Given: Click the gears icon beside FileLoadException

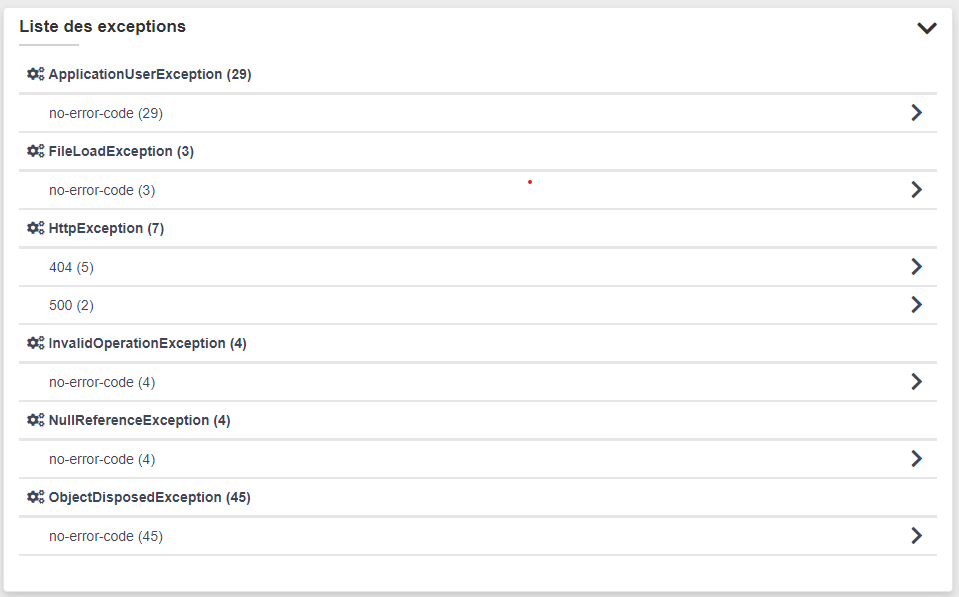Looking at the screenshot, I should click(x=36, y=151).
